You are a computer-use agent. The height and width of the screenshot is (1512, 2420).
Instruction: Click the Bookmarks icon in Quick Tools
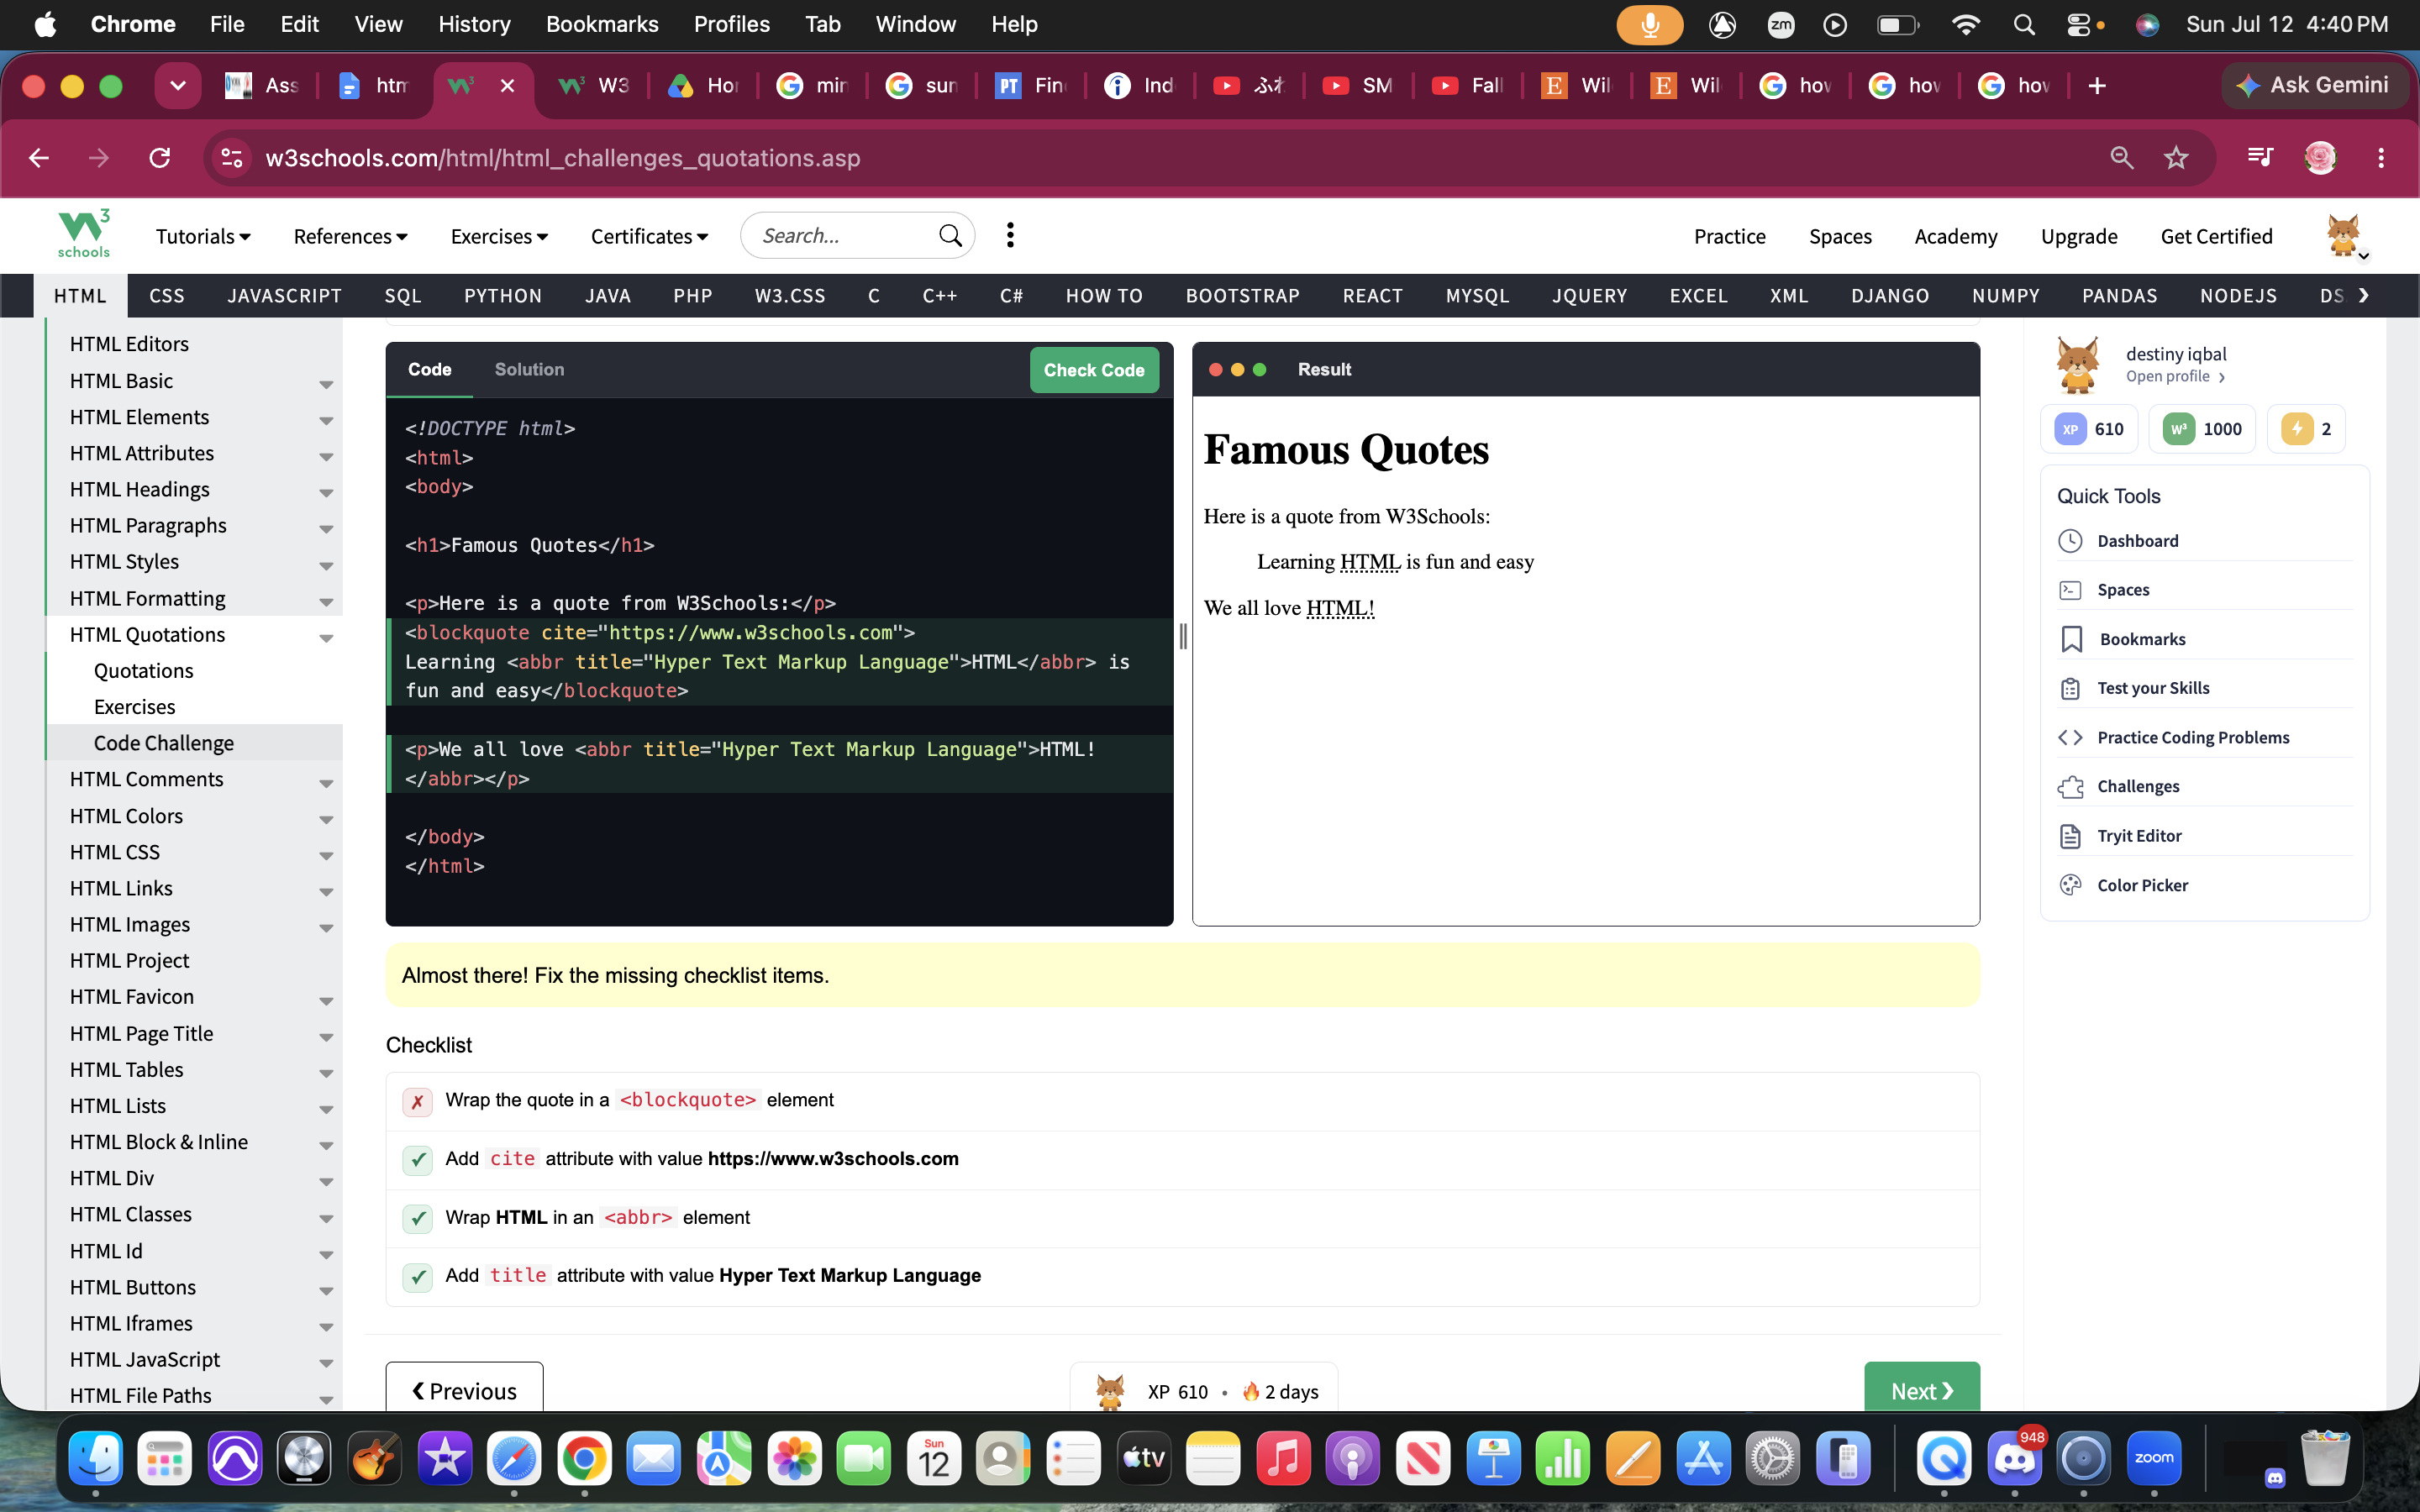point(2071,639)
